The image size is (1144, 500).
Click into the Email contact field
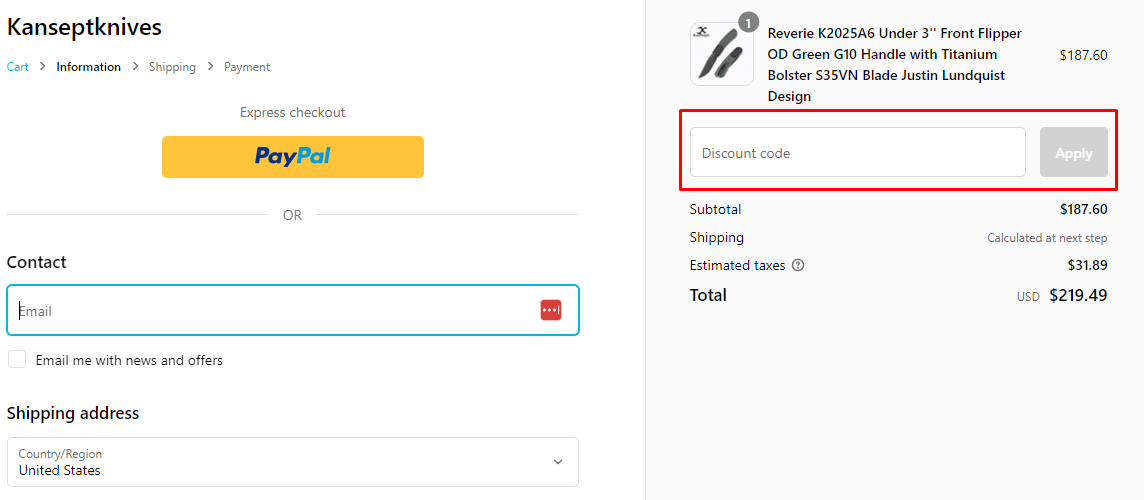(x=293, y=309)
